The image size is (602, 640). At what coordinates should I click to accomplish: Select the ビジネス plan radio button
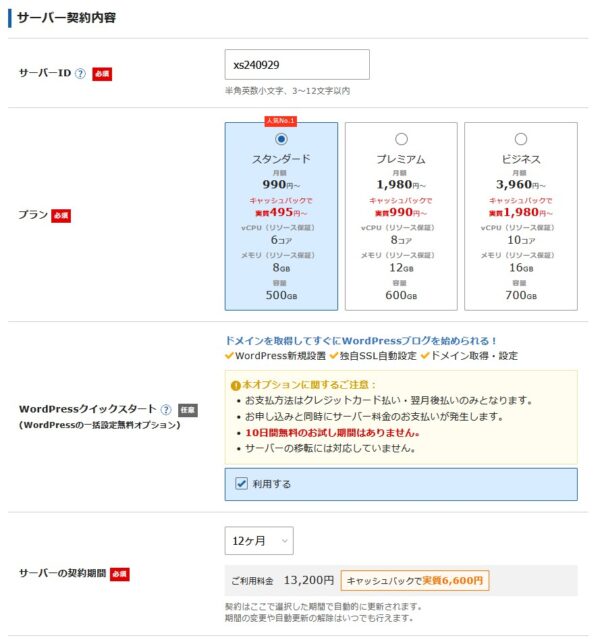tap(521, 139)
